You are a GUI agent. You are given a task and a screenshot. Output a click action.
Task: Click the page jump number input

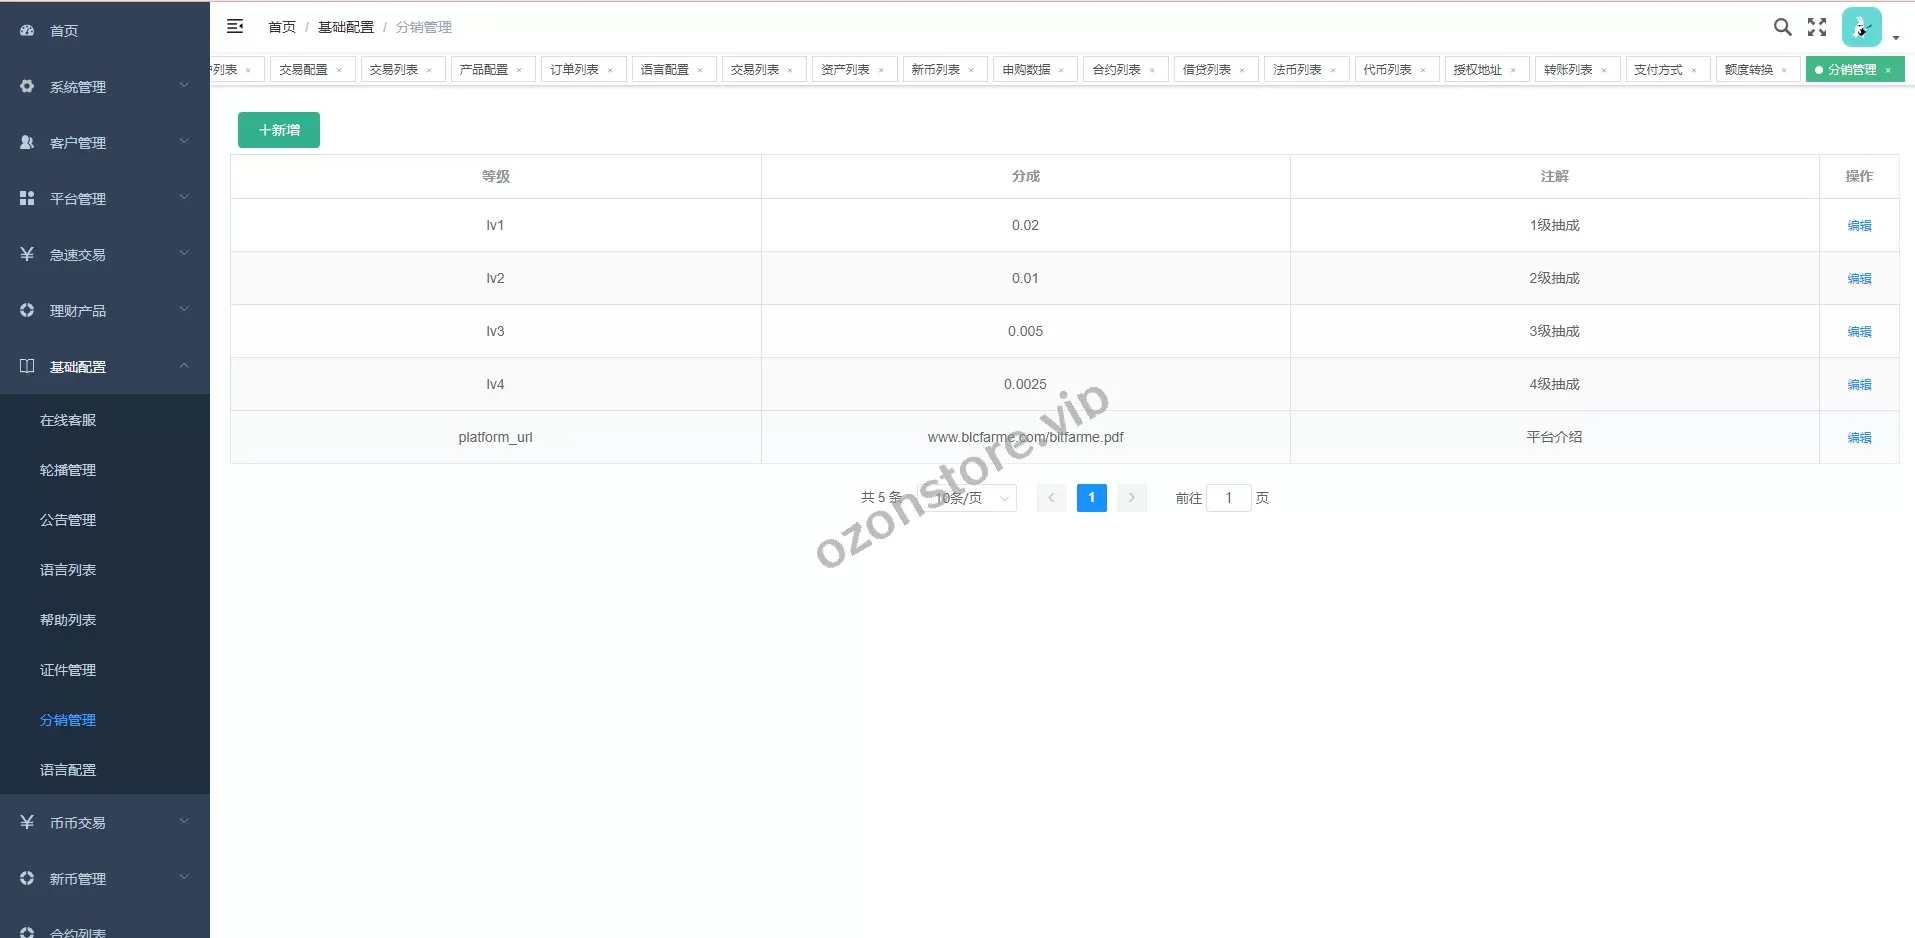[x=1228, y=498]
